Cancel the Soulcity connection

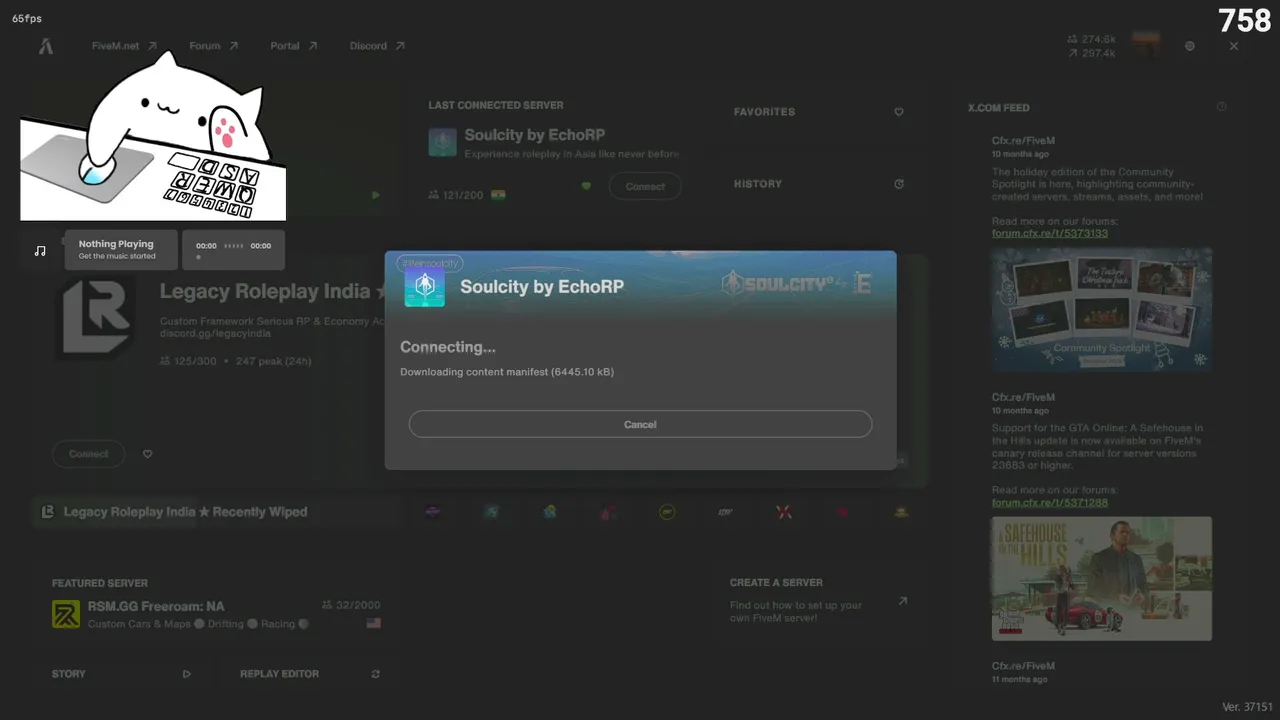(x=640, y=424)
